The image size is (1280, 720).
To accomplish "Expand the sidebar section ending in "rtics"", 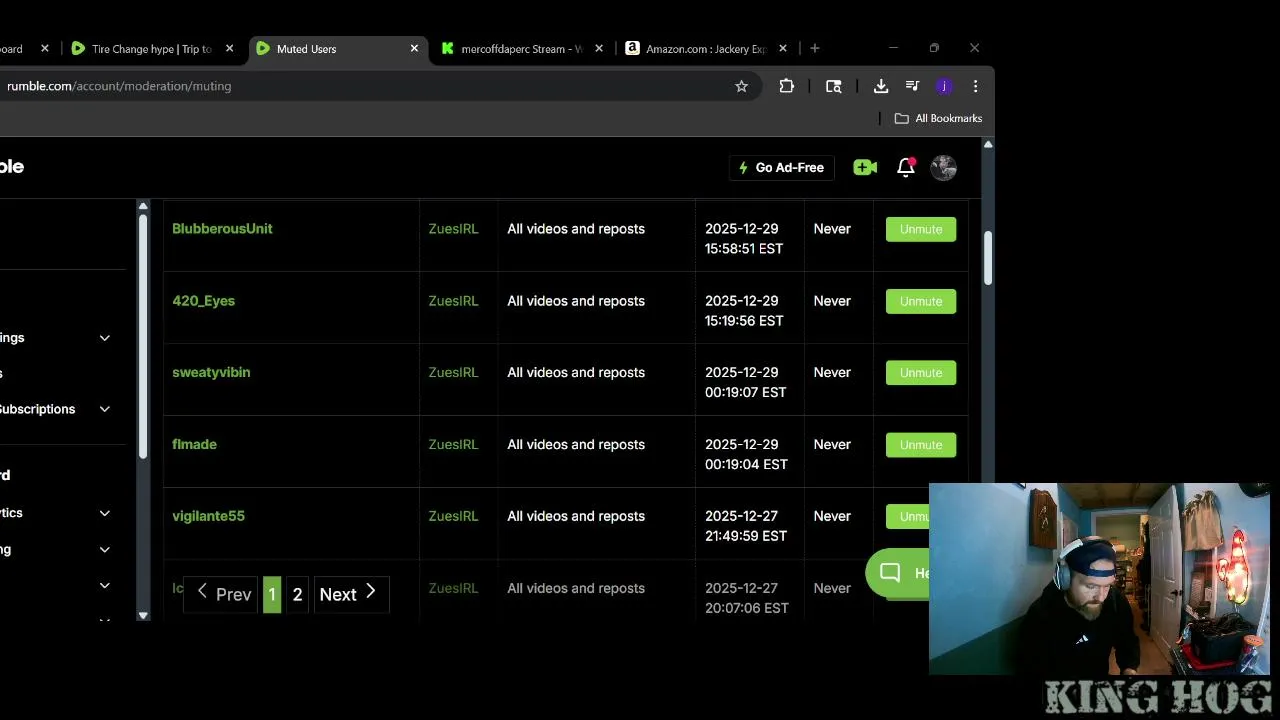I will point(104,513).
